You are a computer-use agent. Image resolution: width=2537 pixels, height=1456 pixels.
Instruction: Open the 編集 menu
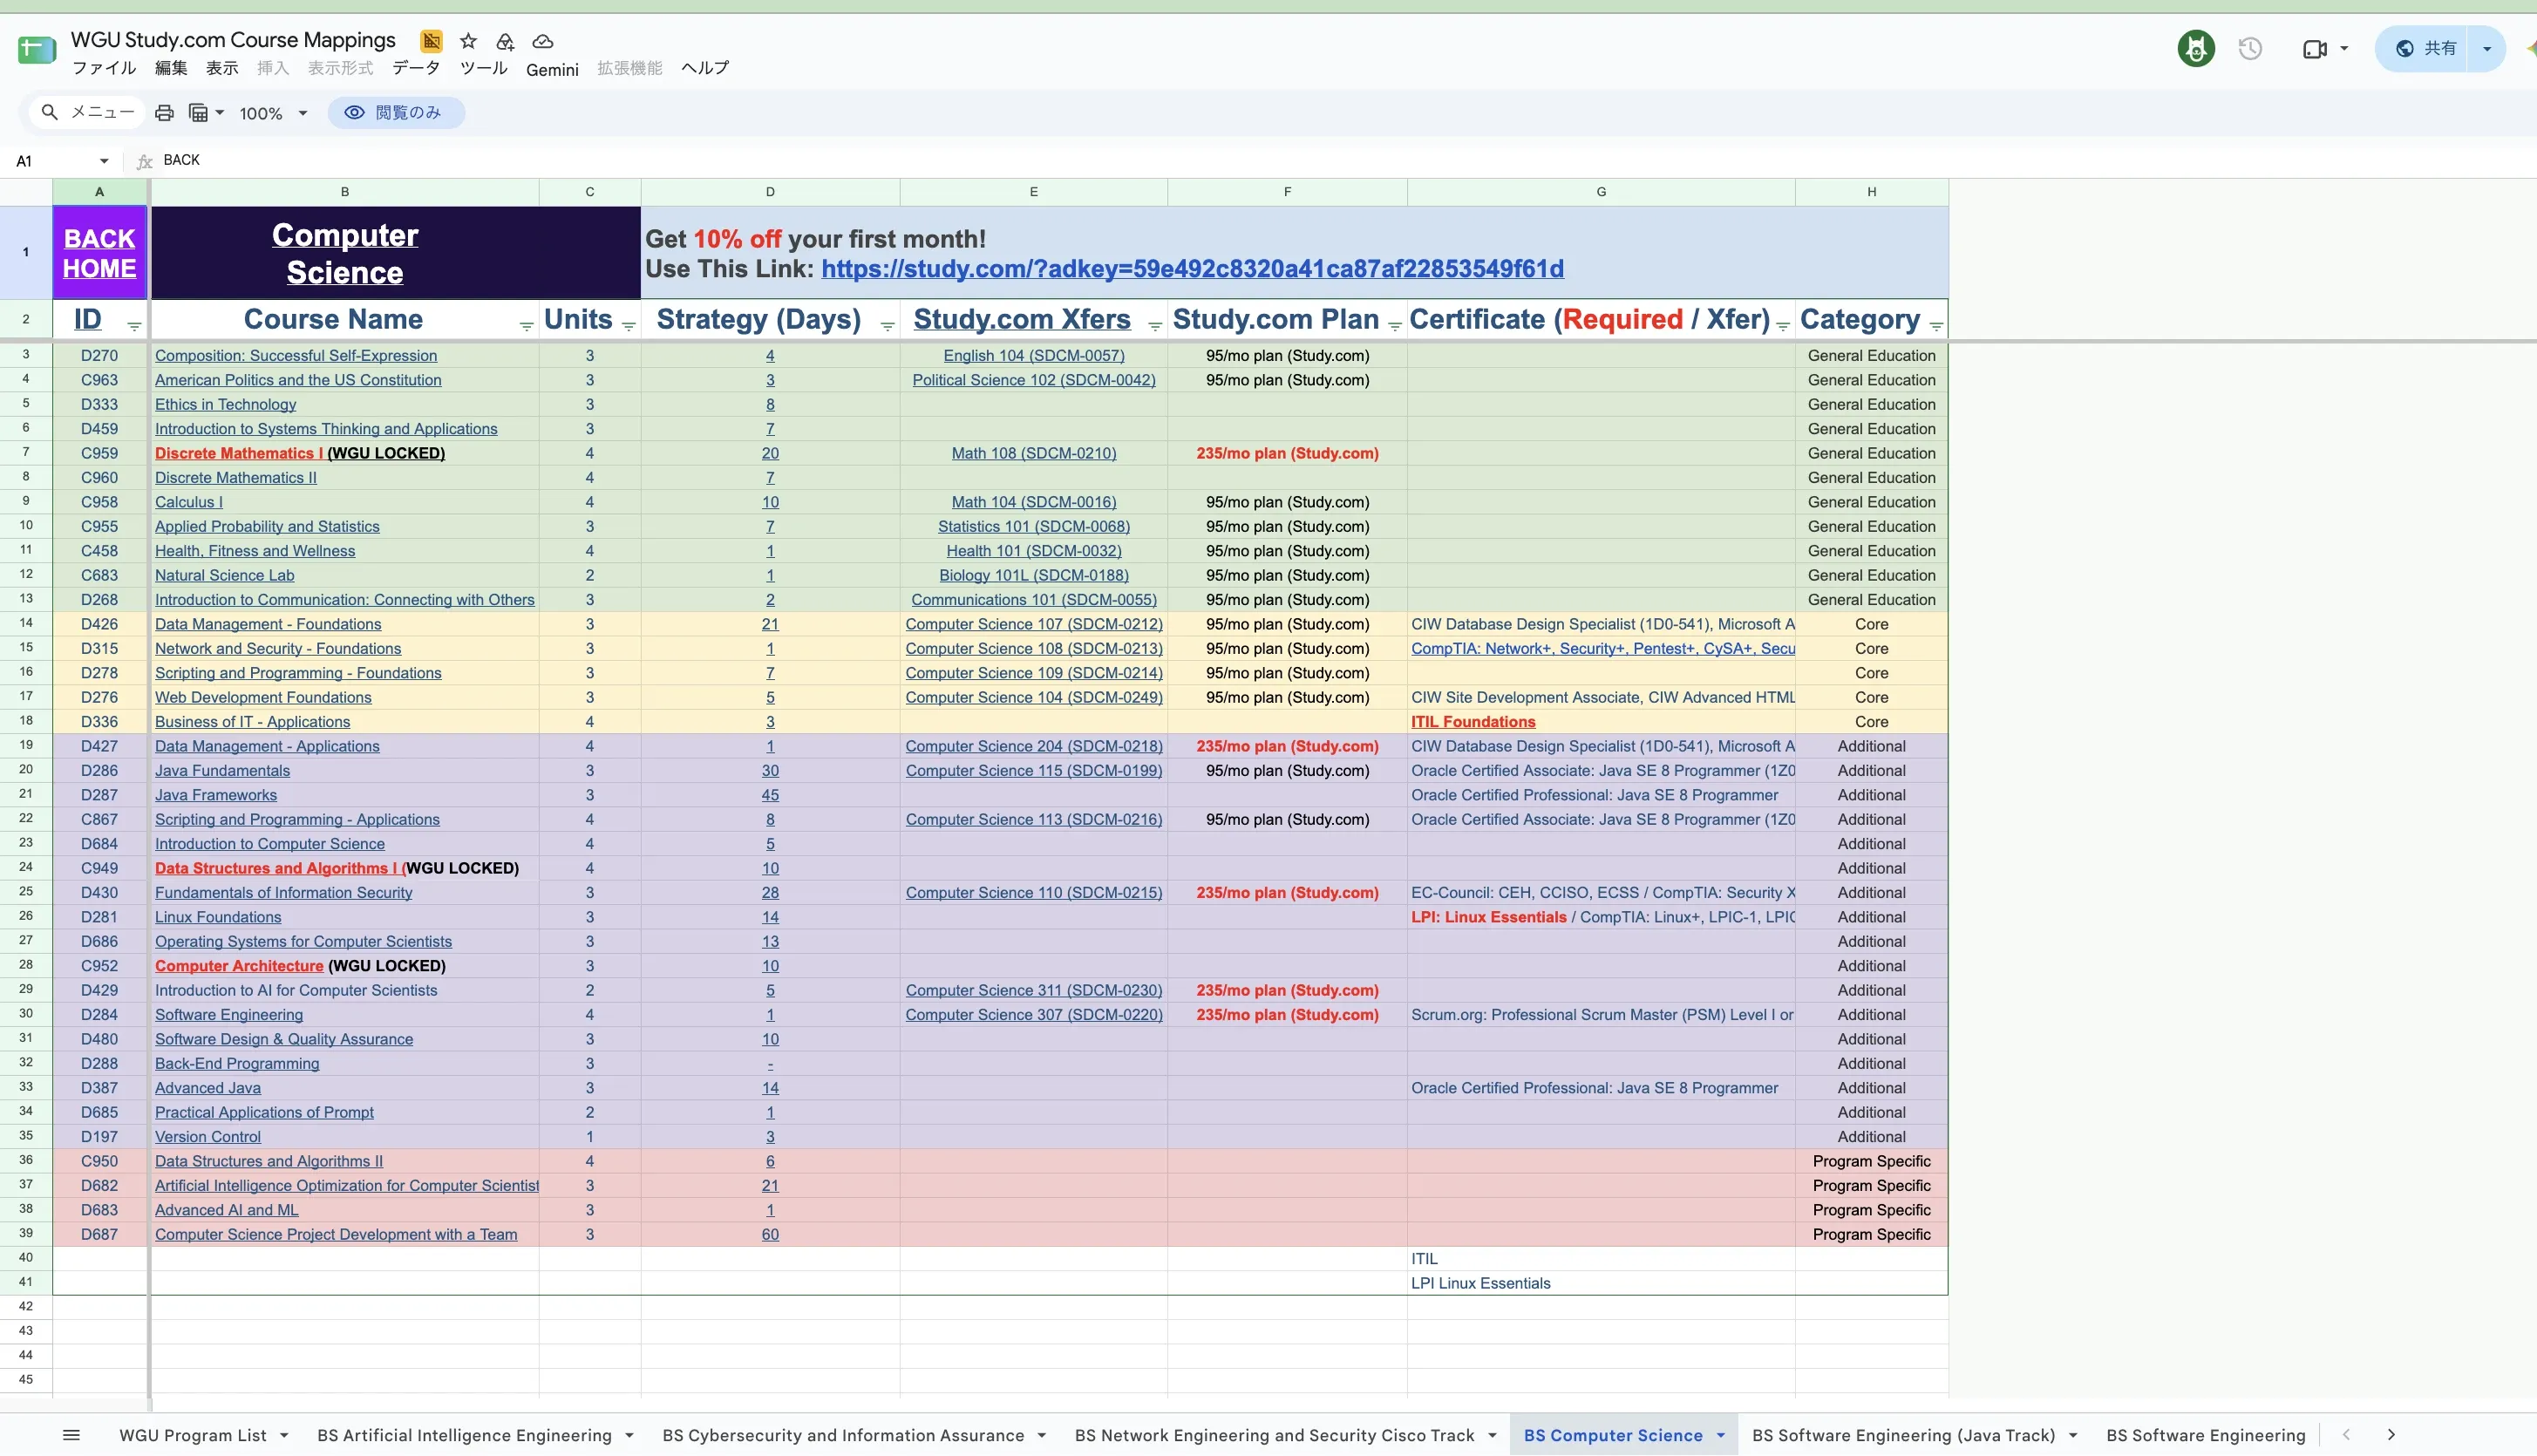tap(171, 68)
